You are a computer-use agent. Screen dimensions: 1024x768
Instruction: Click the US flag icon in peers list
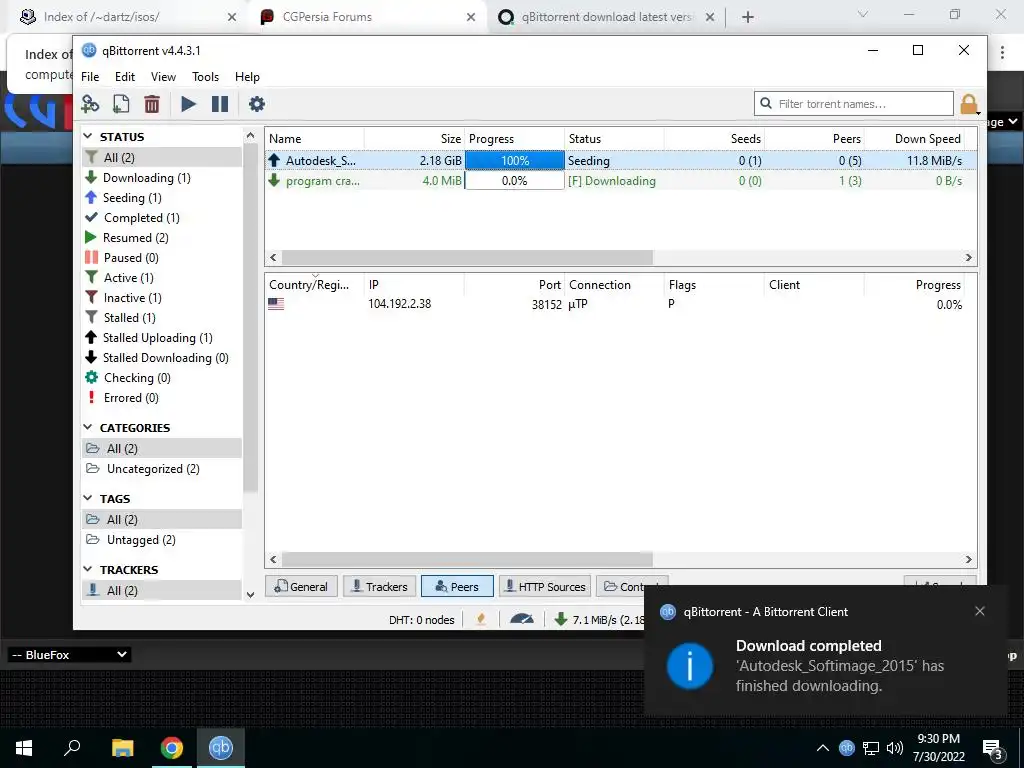276,304
